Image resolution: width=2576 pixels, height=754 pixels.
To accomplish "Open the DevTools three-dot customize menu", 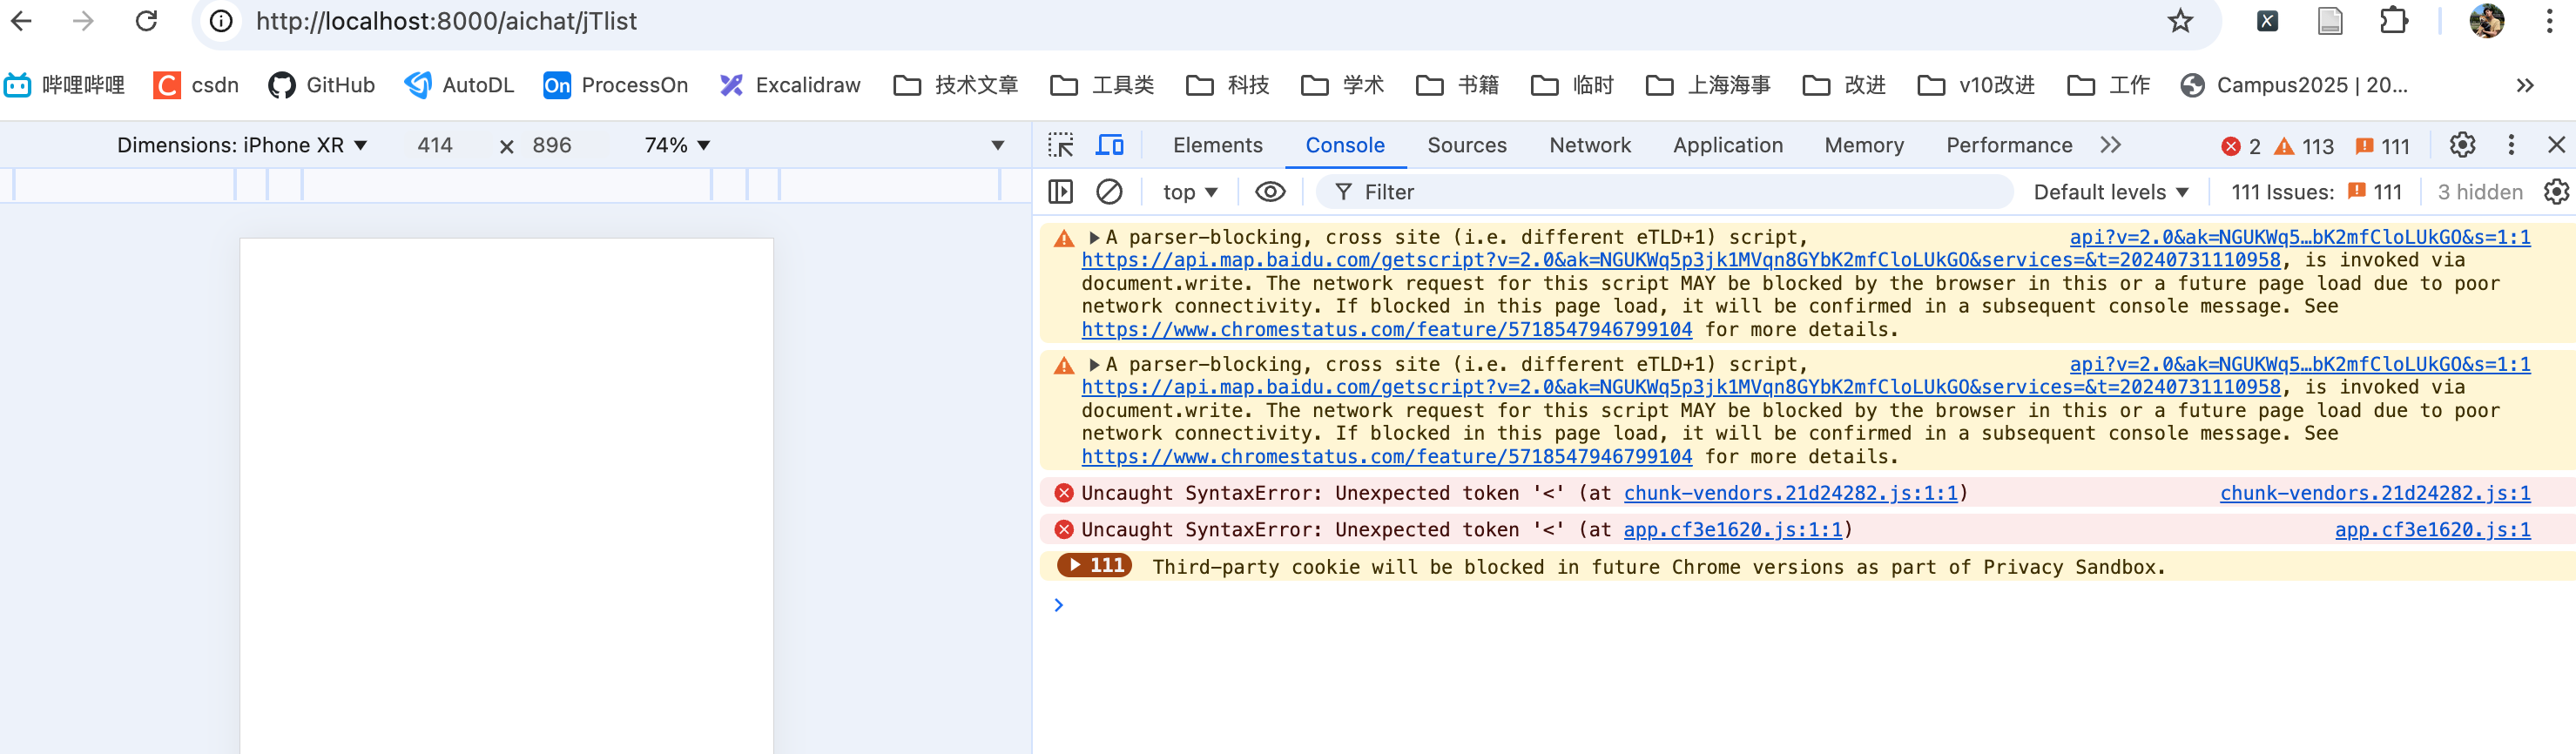I will (2510, 145).
